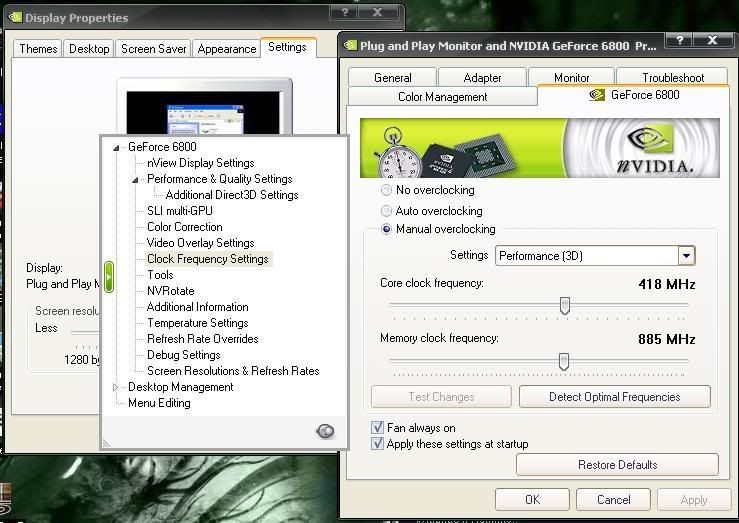
Task: Close the GeForce 6800 properties window
Action: point(713,41)
